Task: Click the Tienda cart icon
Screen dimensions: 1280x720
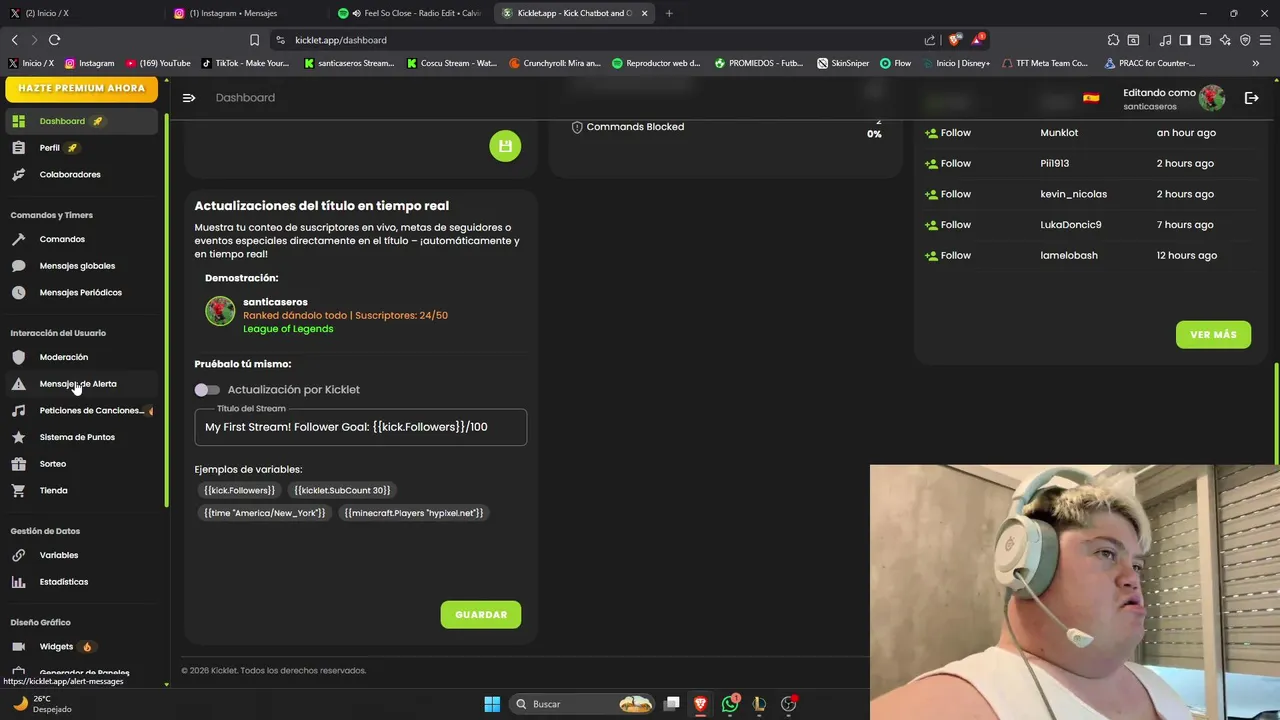Action: (18, 491)
